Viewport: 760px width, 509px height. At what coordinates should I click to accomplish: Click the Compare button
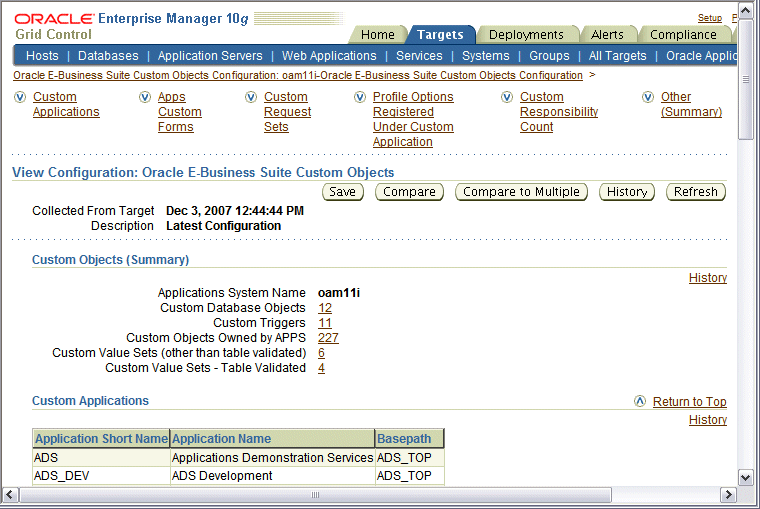[x=410, y=192]
